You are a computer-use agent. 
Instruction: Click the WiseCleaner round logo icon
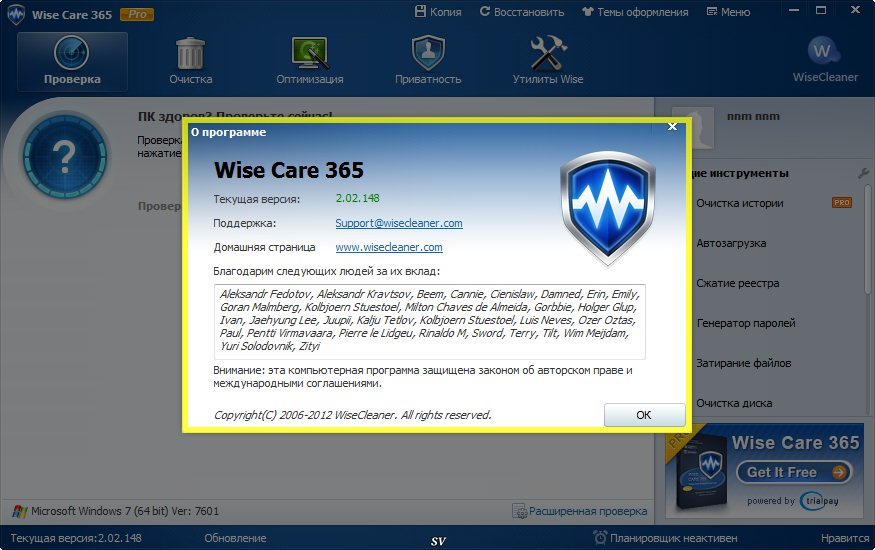(823, 50)
